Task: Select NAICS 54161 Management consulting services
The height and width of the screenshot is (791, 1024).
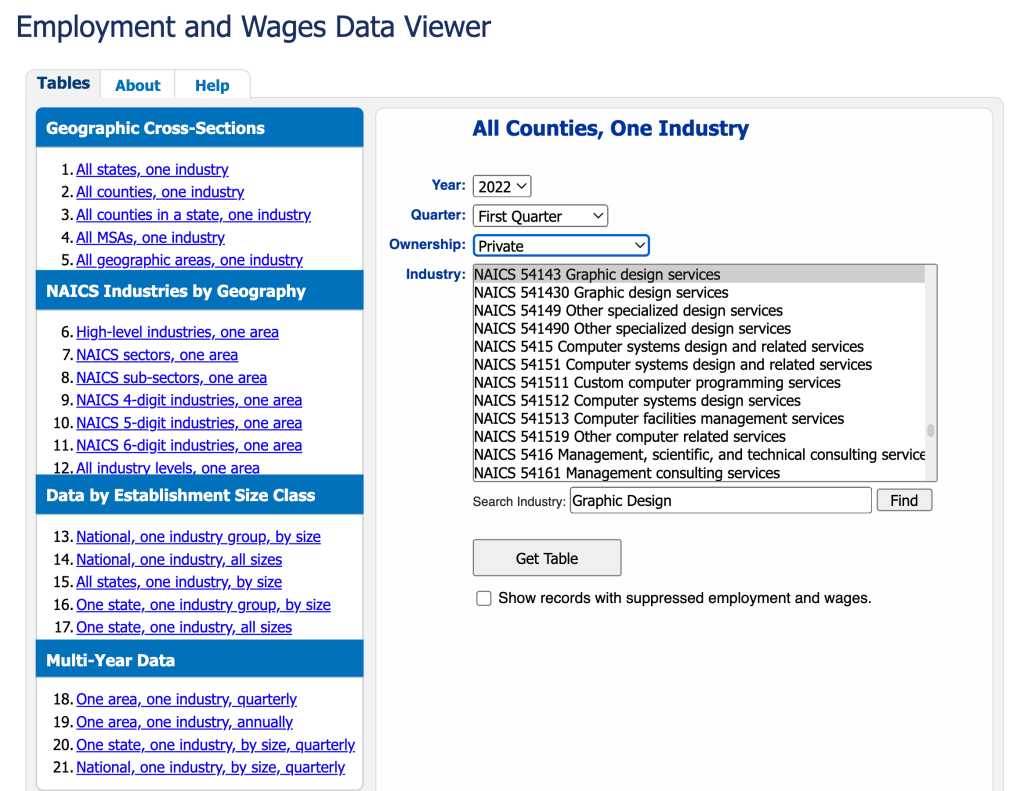Action: pos(627,473)
